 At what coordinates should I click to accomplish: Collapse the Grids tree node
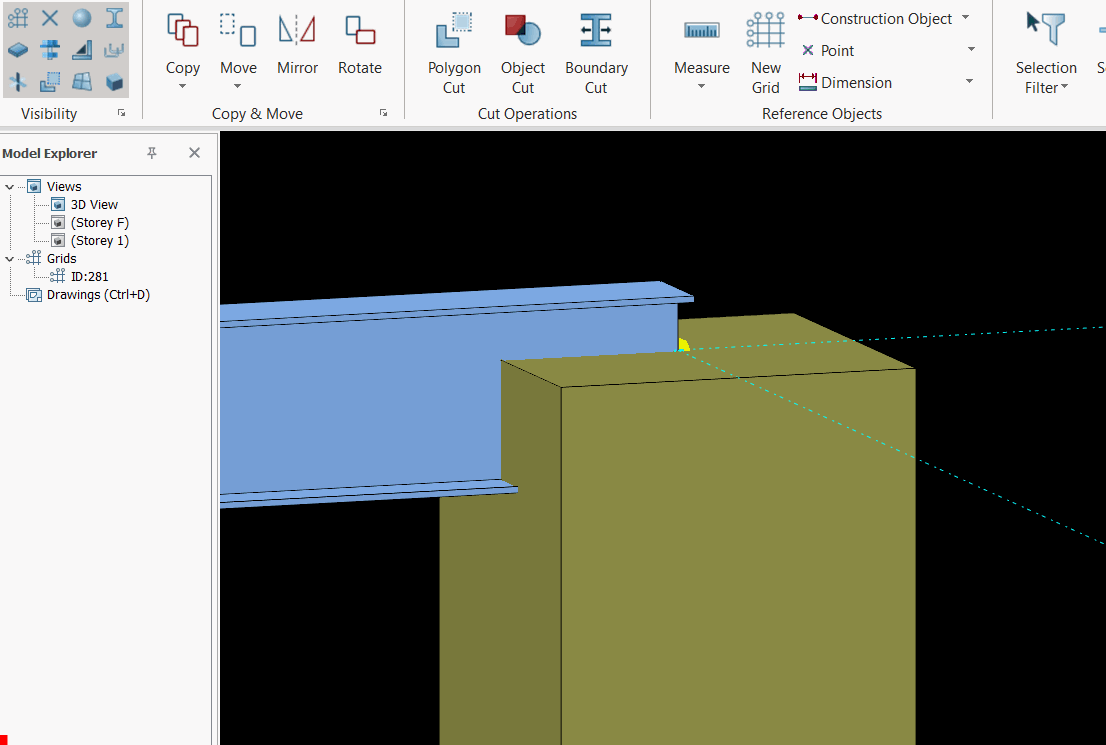pos(10,259)
